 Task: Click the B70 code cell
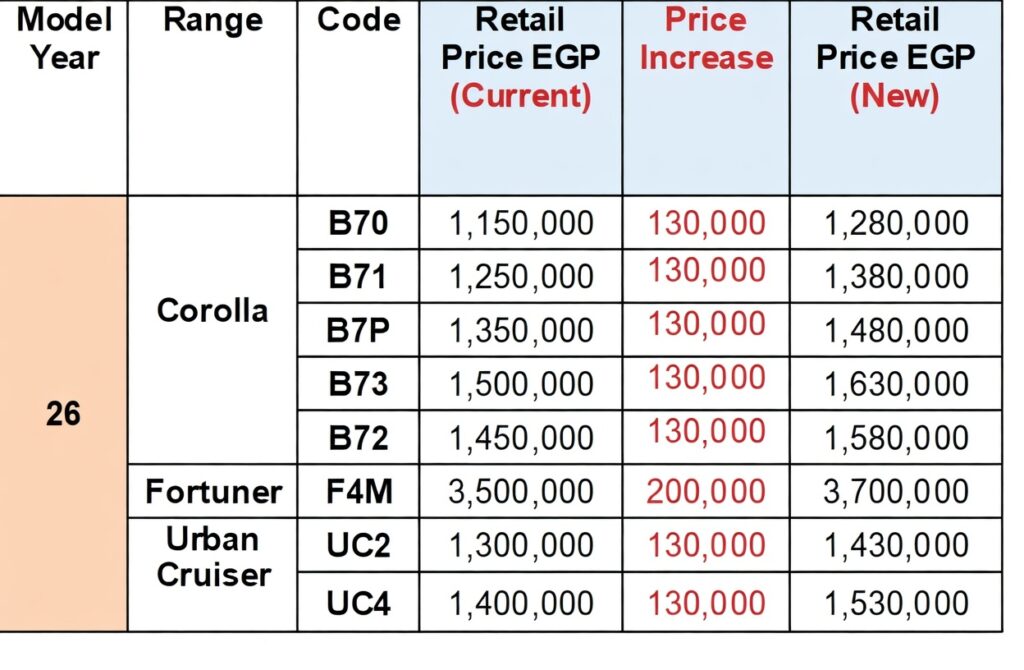click(358, 223)
